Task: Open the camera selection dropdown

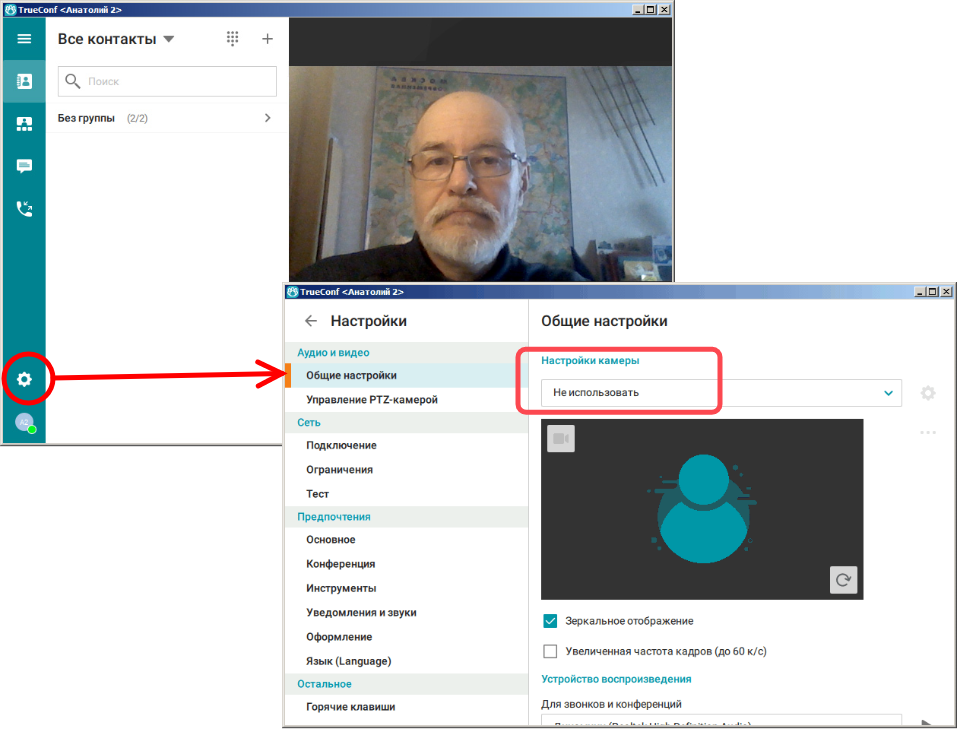Action: pos(721,393)
